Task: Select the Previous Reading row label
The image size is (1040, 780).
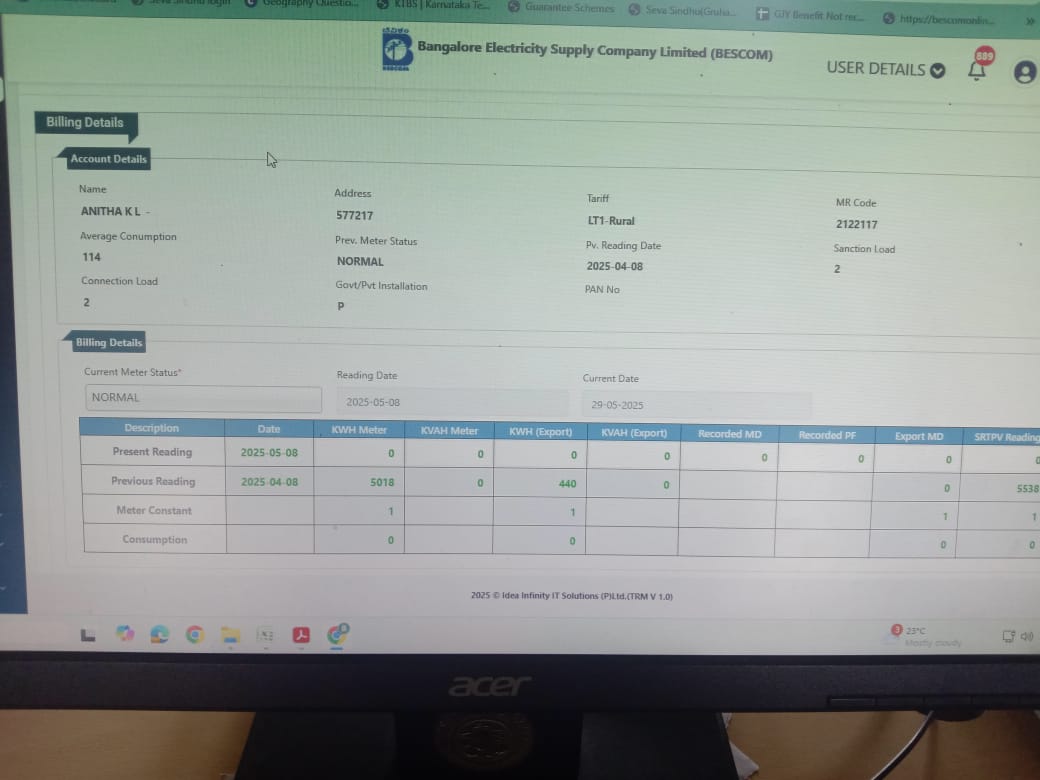Action: (x=153, y=481)
